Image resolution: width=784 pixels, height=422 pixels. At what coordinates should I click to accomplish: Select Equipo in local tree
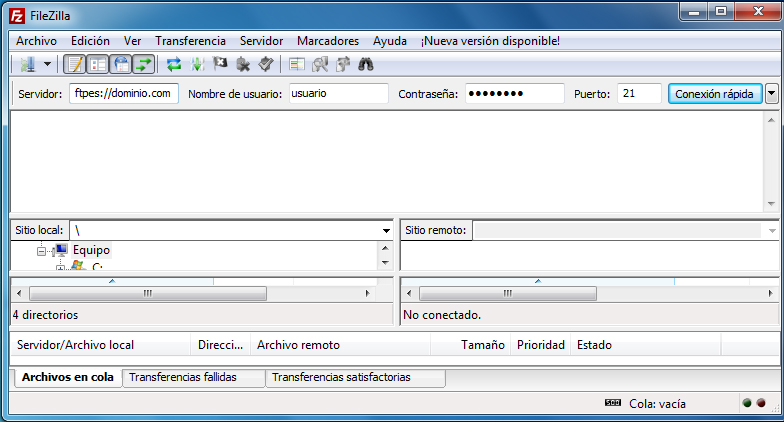click(92, 250)
